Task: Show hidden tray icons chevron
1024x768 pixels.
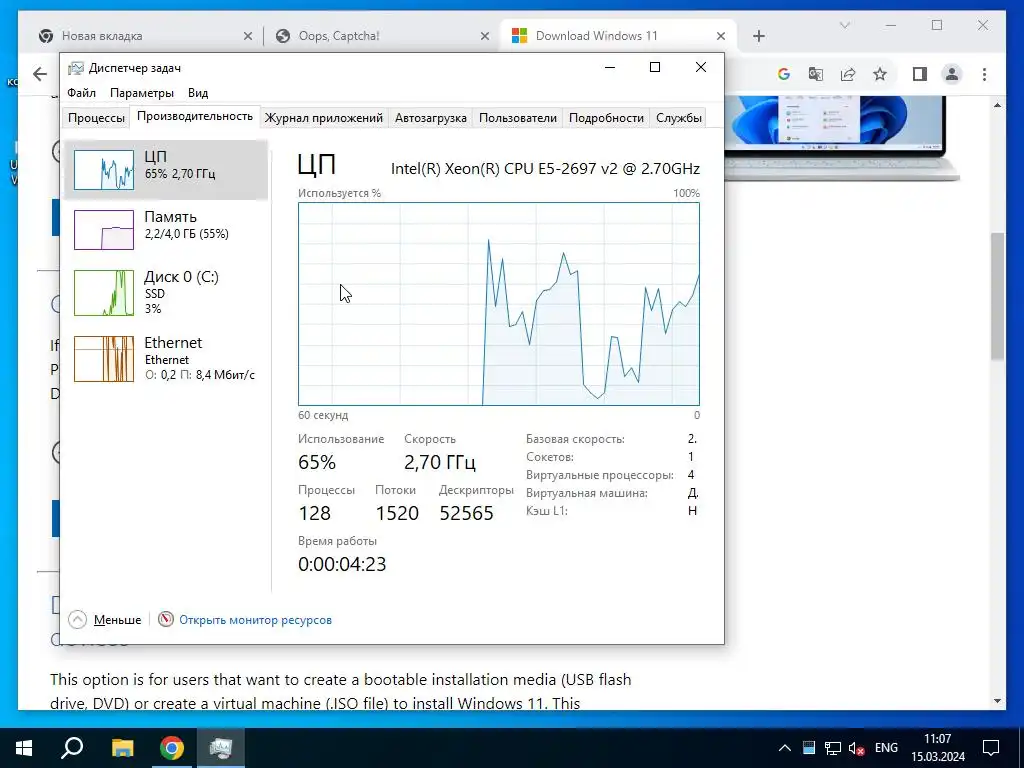Action: (785, 748)
